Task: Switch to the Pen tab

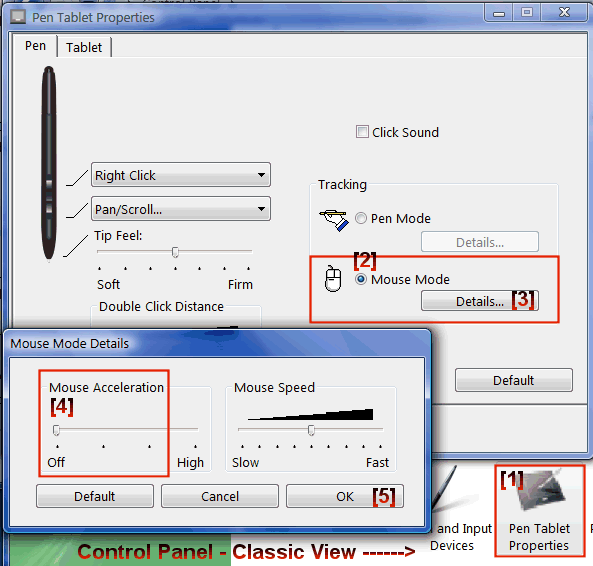Action: point(35,46)
